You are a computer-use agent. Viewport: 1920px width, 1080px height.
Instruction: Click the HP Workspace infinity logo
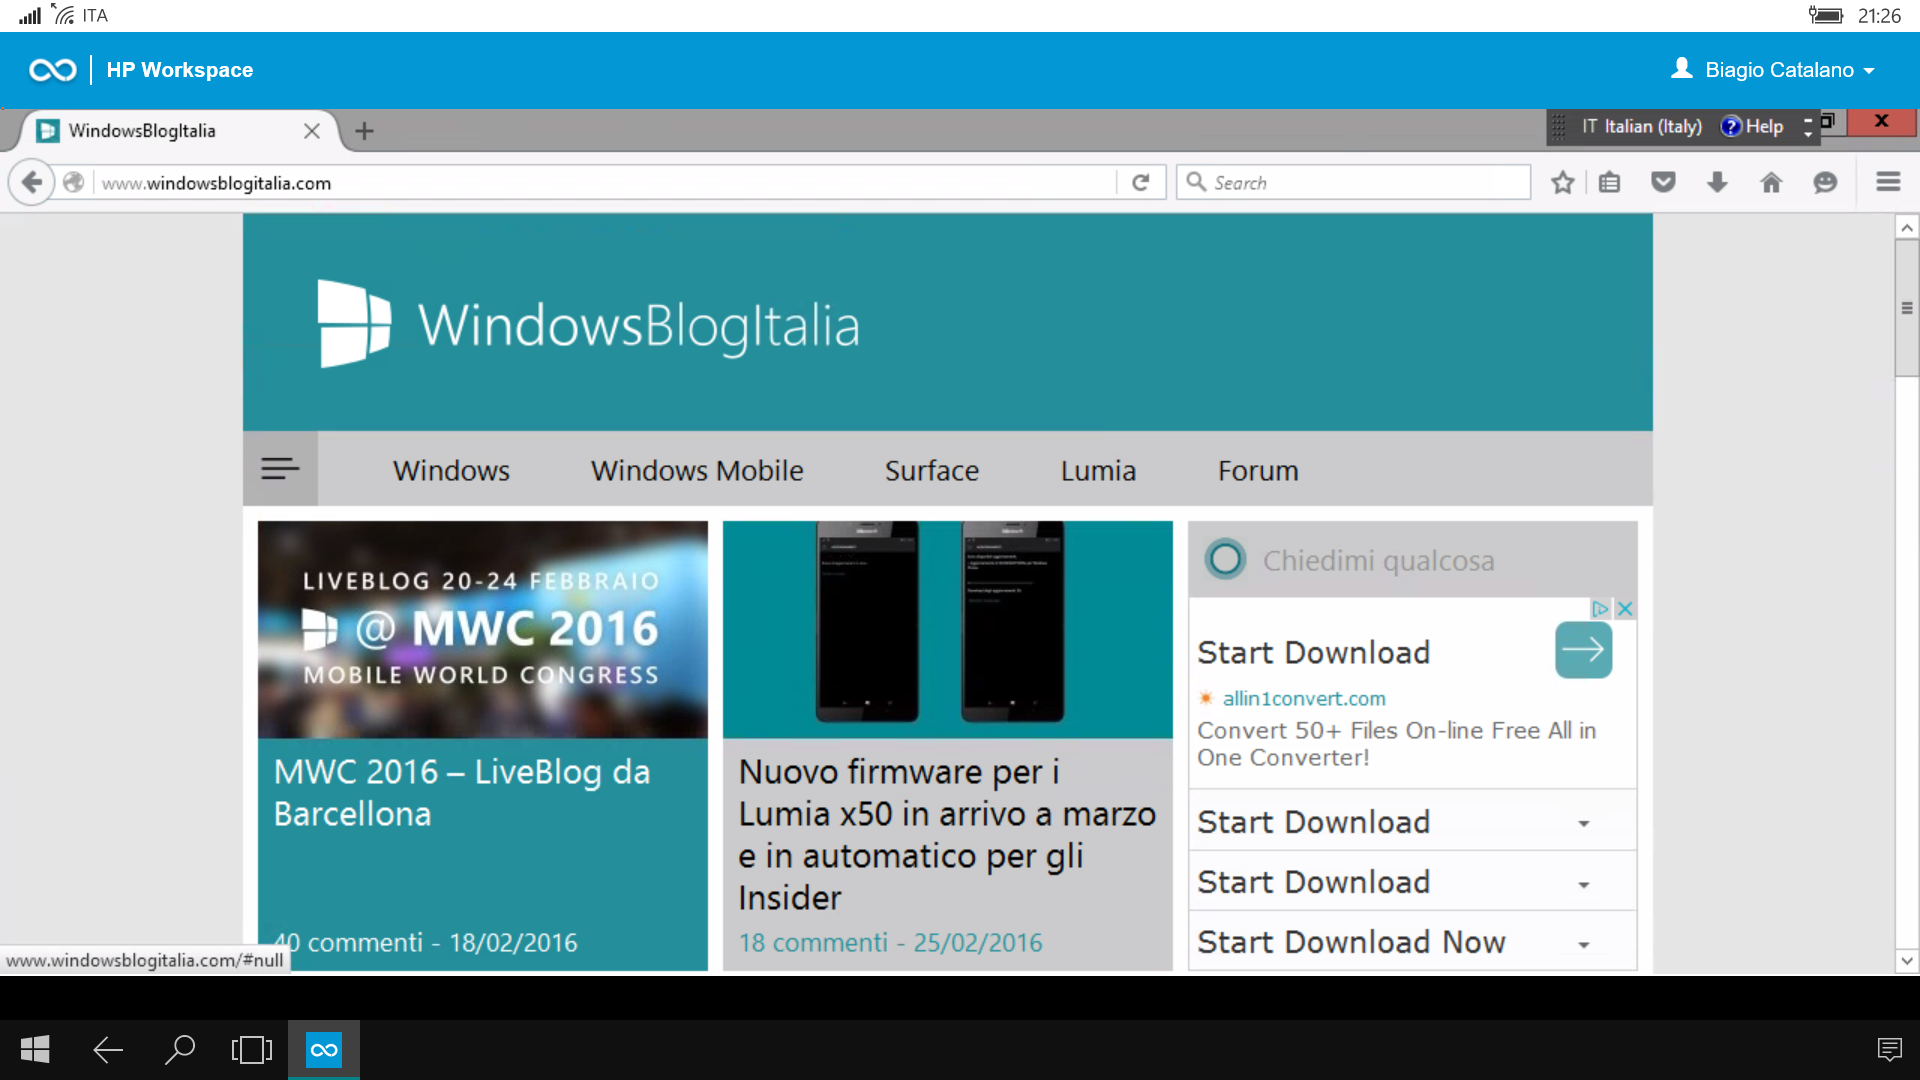[x=53, y=70]
